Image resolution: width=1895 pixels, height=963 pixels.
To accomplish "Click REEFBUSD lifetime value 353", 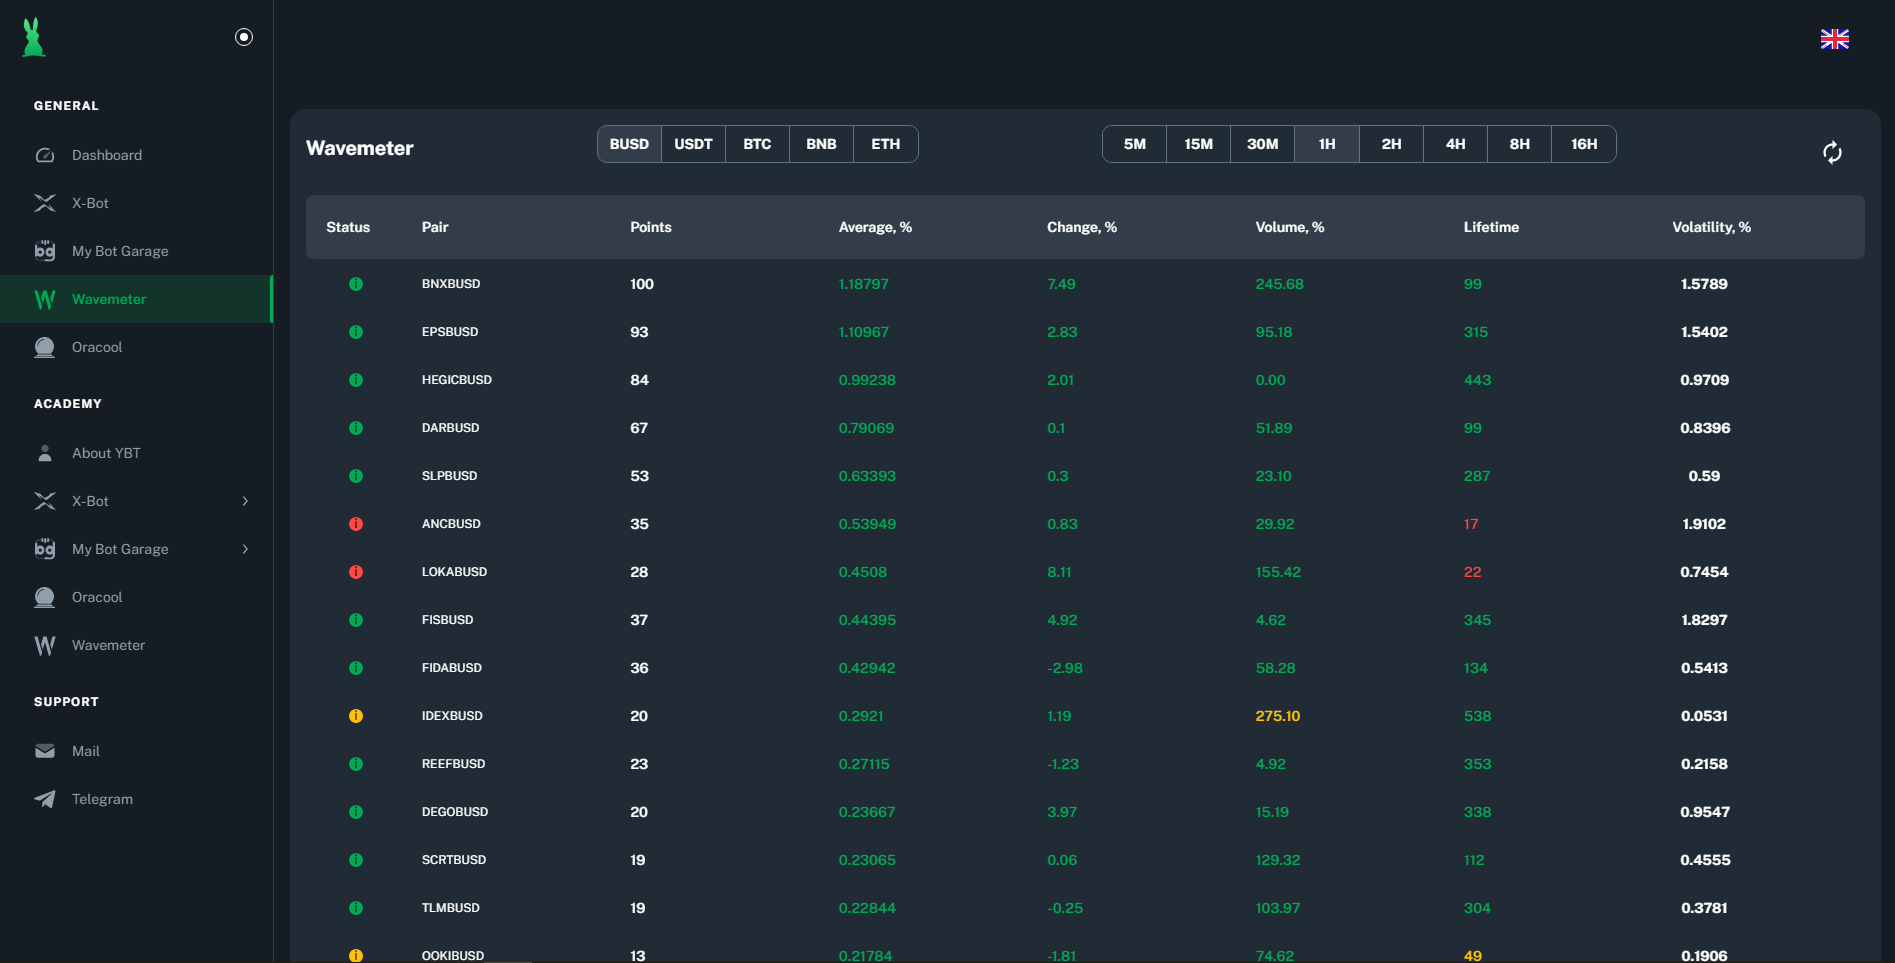I will click(1477, 764).
